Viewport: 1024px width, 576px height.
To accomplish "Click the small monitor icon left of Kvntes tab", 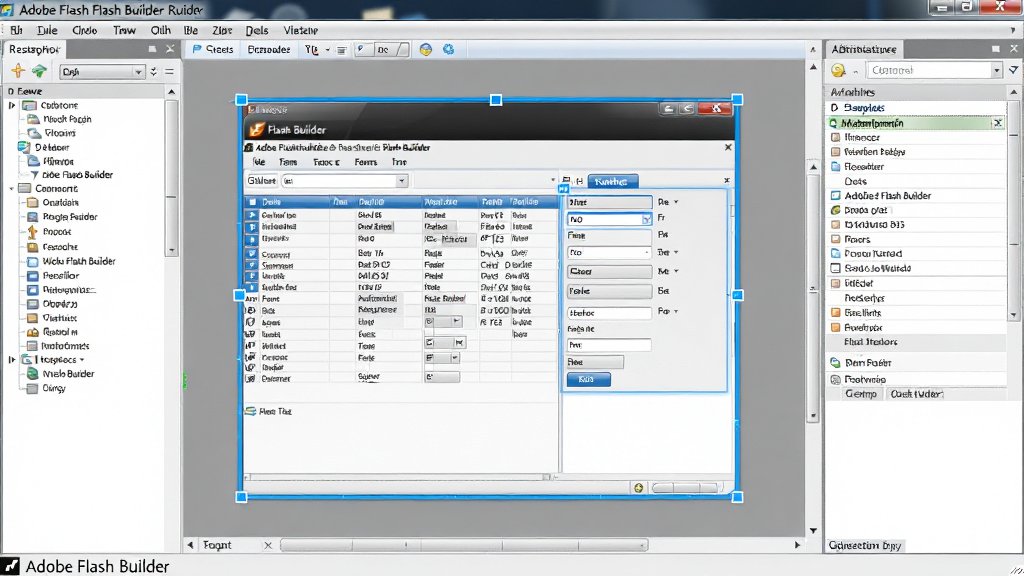I will pos(566,180).
